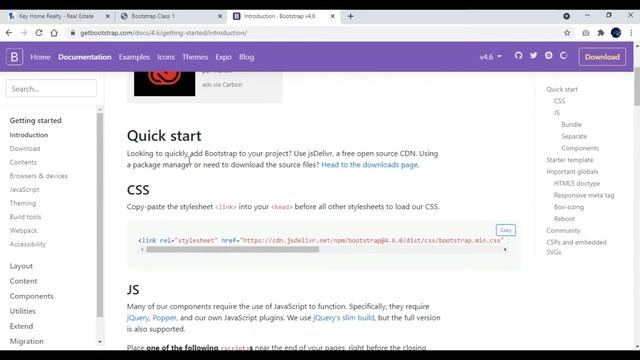Jump to Starter template in contents
Viewport: 640px width, 360px height.
click(570, 160)
